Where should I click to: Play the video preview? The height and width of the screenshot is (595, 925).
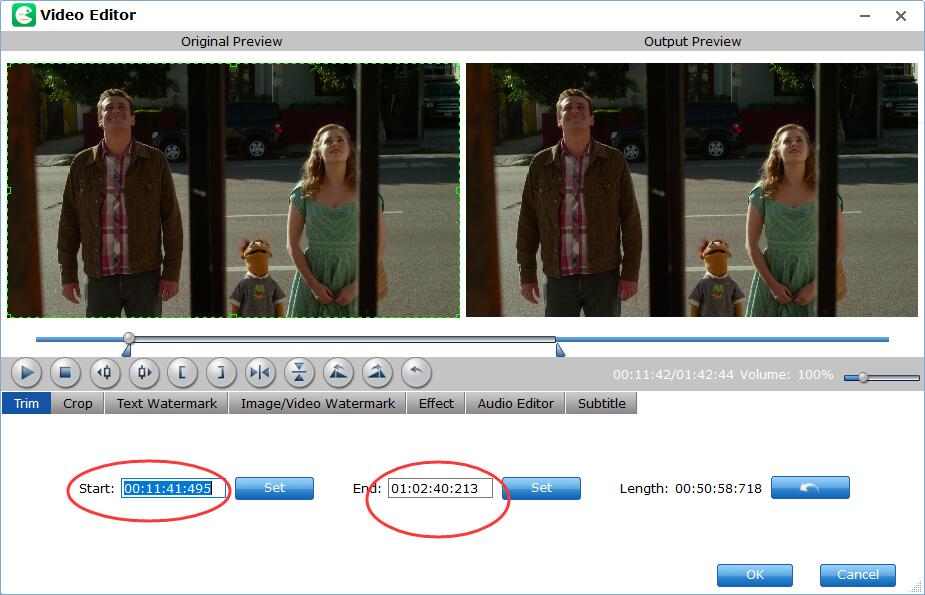[x=27, y=373]
